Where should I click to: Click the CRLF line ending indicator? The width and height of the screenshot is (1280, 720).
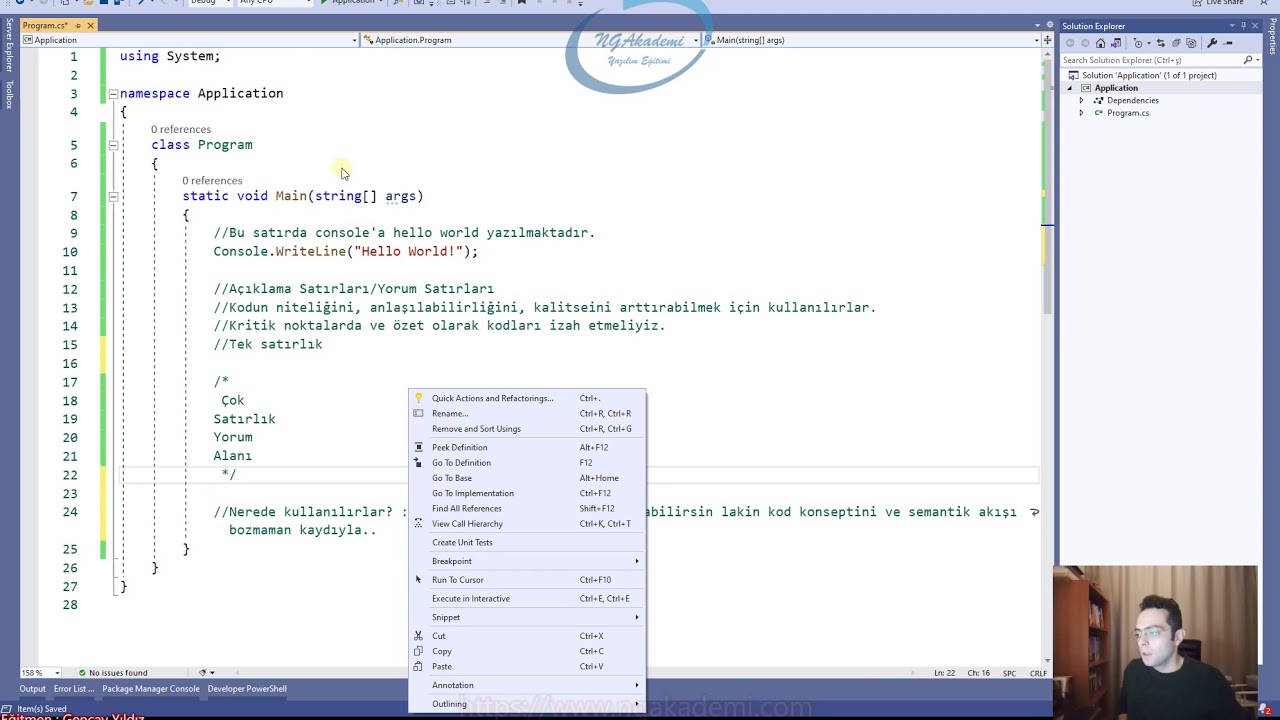click(1038, 673)
